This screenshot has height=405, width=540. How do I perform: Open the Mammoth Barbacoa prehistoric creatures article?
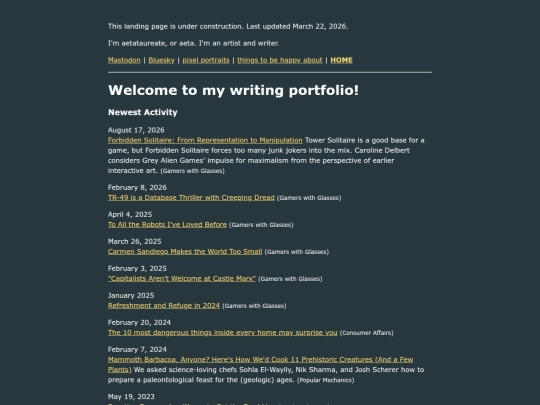click(x=260, y=364)
